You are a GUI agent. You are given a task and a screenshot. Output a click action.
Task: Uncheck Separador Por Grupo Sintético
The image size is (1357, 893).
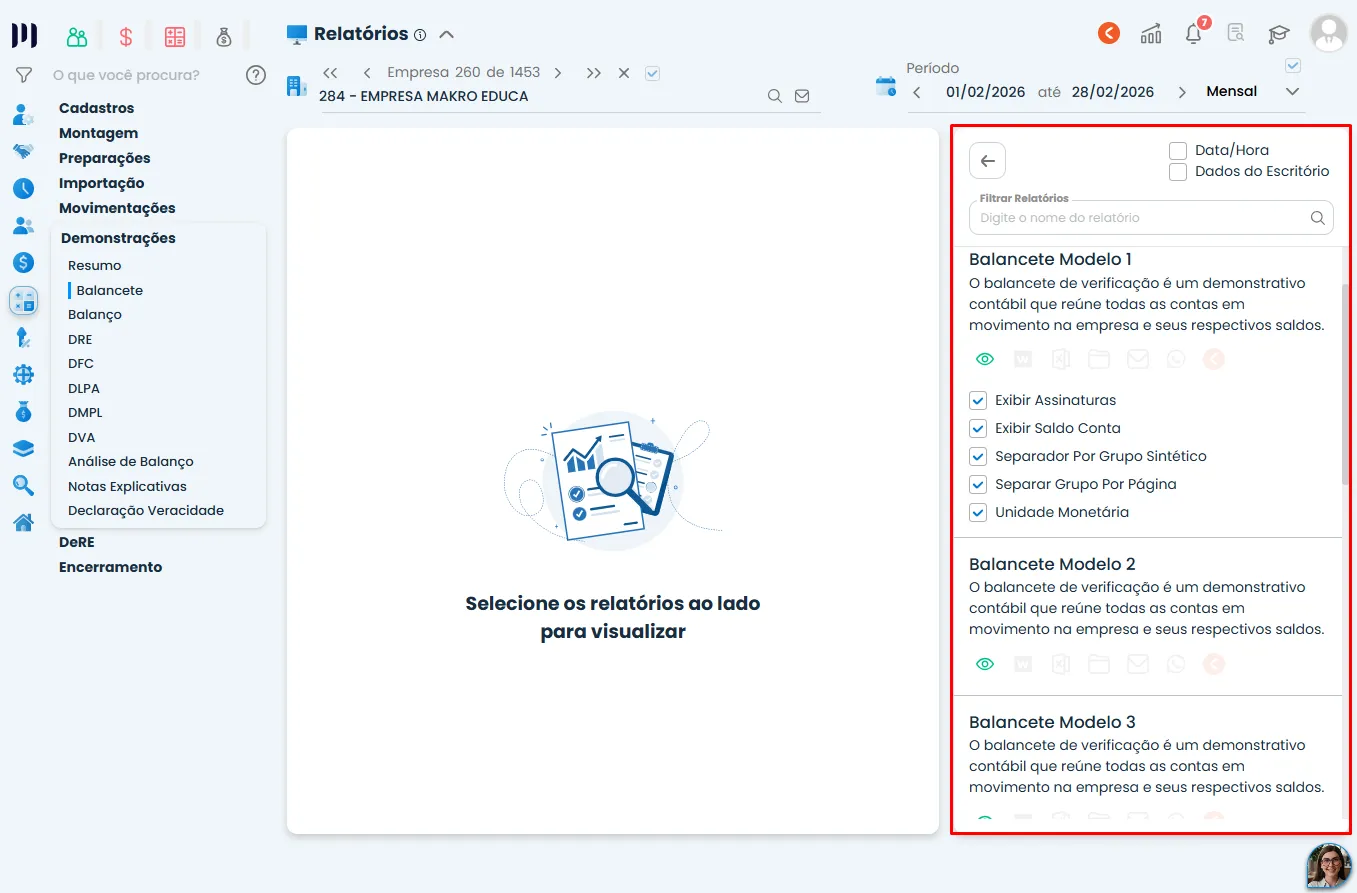tap(978, 456)
